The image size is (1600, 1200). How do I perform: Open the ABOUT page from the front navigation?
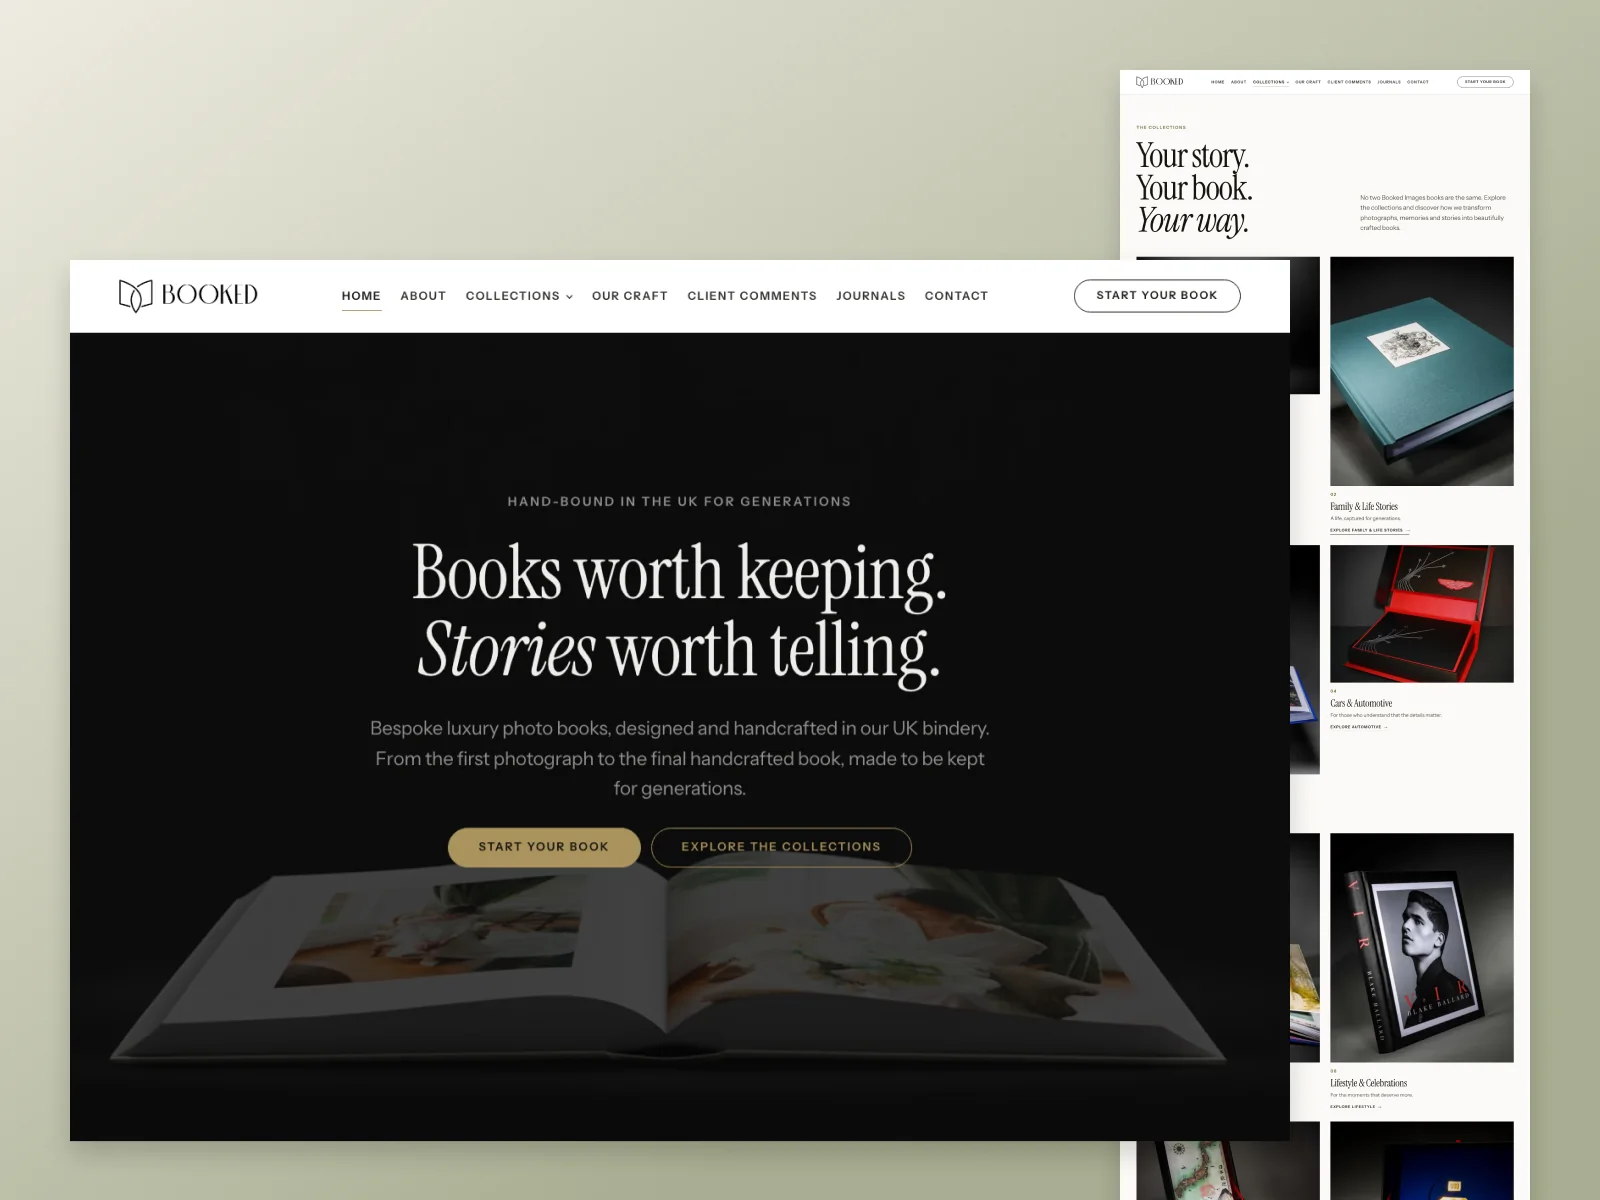pos(423,296)
